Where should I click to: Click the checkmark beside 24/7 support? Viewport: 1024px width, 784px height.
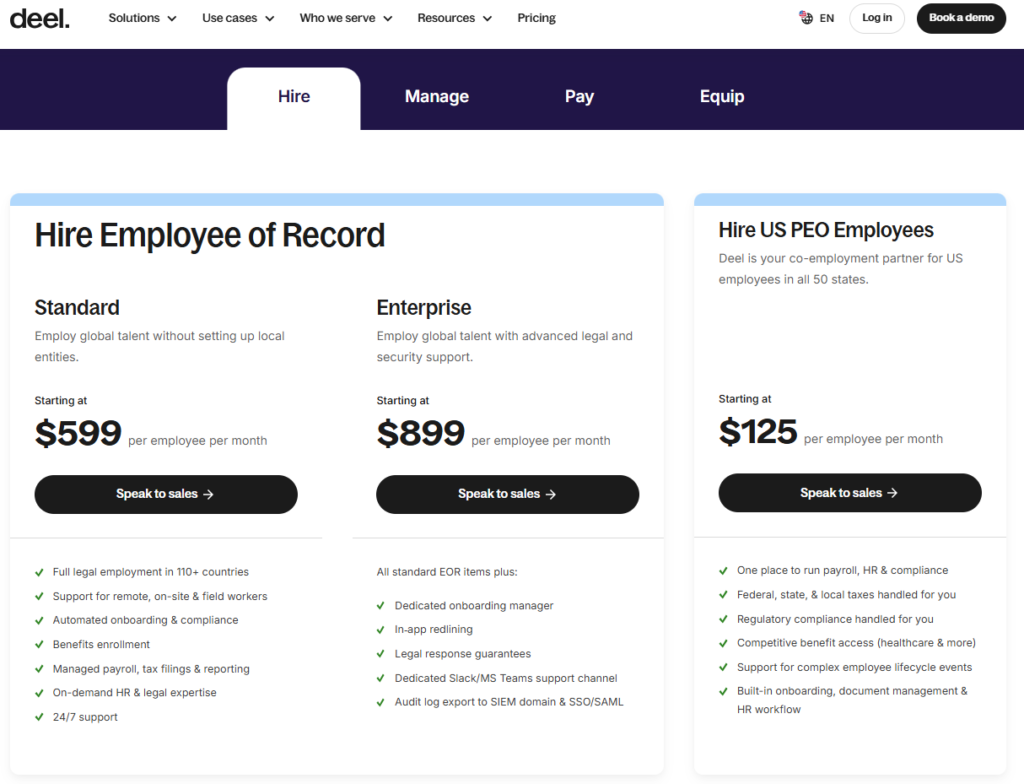click(40, 717)
